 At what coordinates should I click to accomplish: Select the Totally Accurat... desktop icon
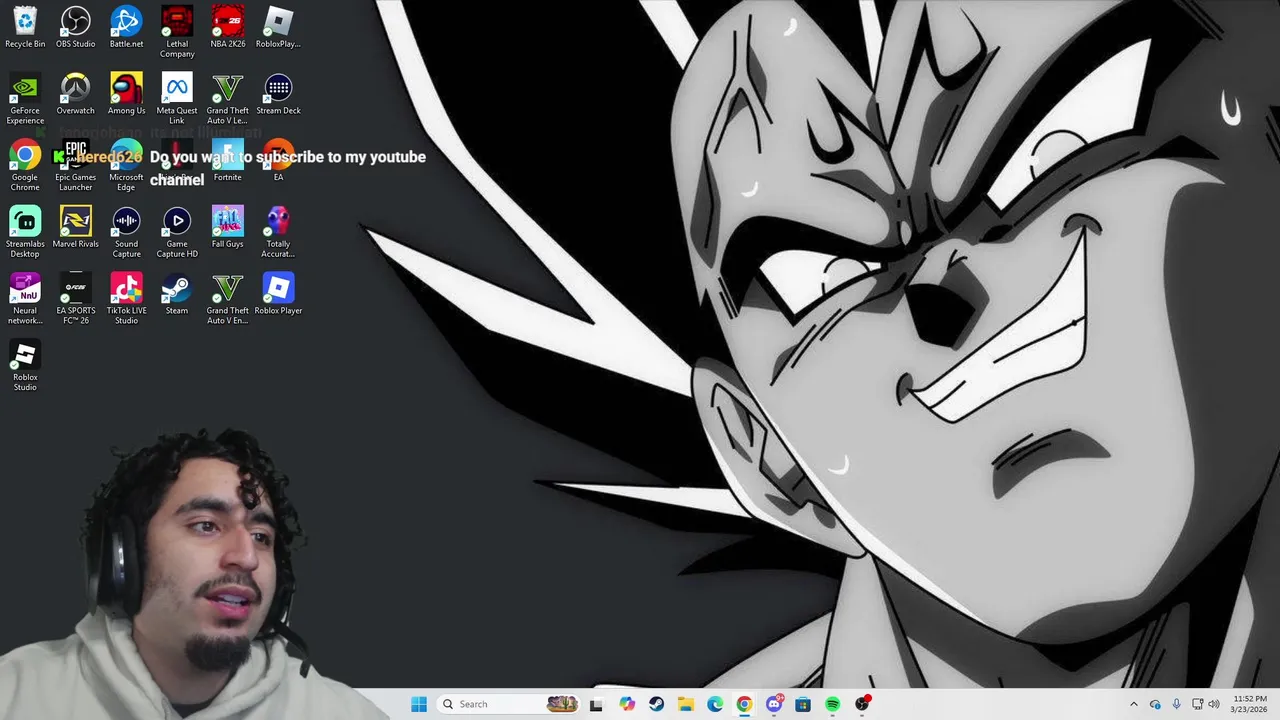pyautogui.click(x=278, y=232)
